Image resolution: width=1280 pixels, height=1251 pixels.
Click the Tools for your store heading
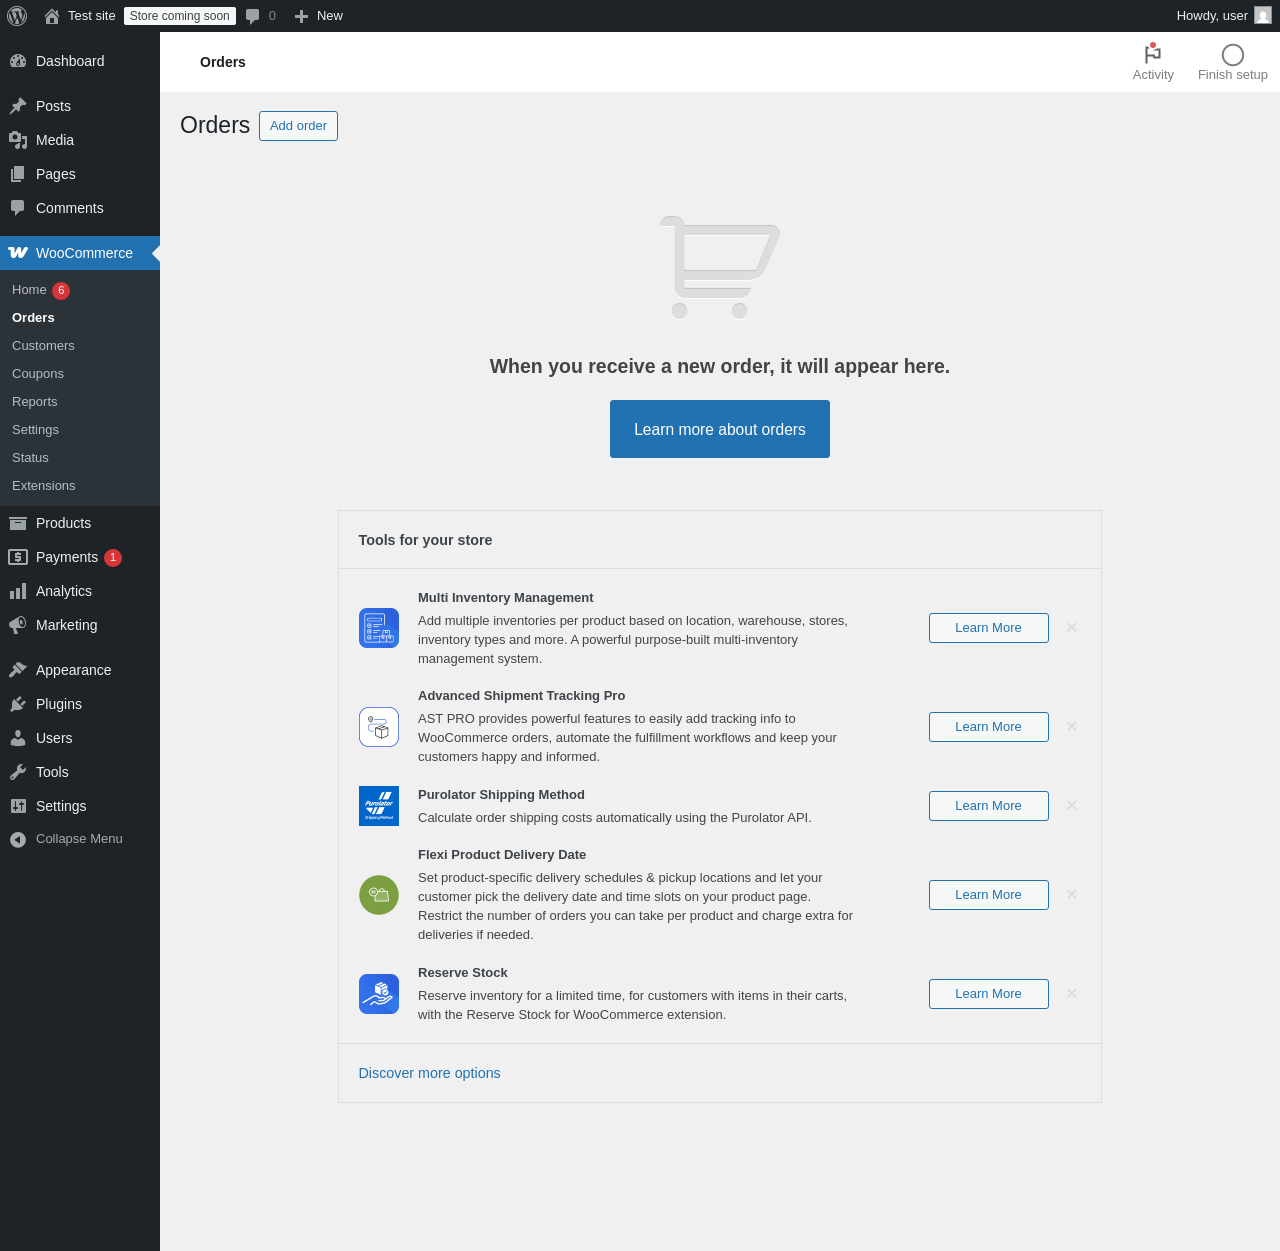point(425,540)
